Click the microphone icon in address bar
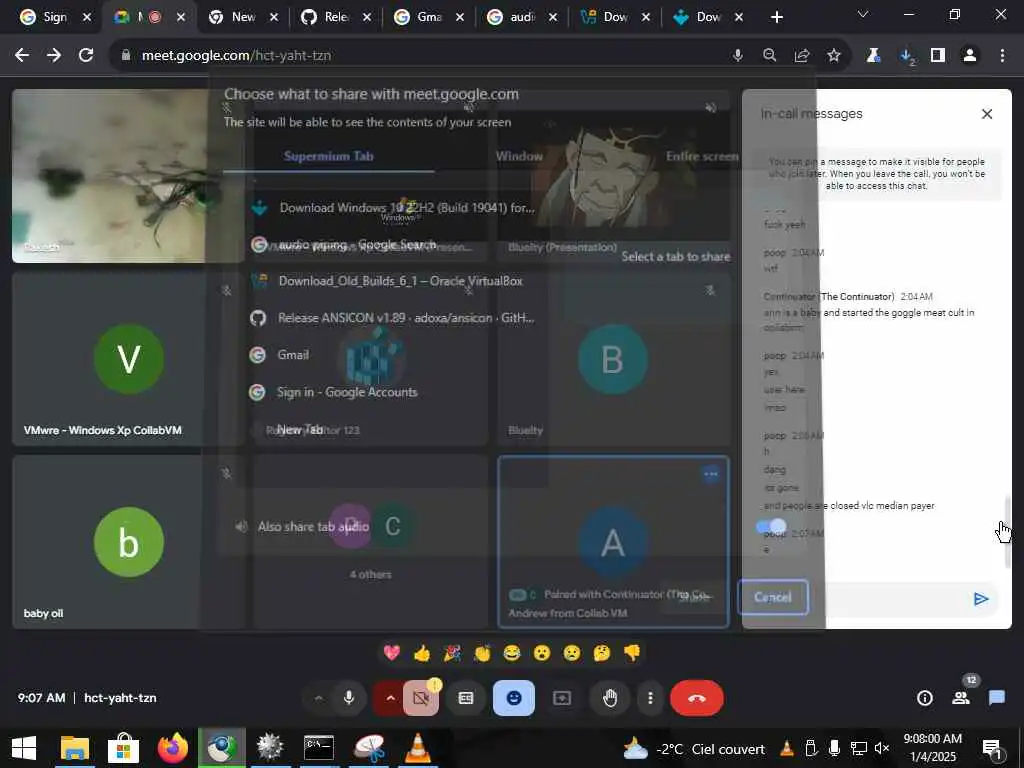This screenshot has width=1024, height=768. point(738,56)
